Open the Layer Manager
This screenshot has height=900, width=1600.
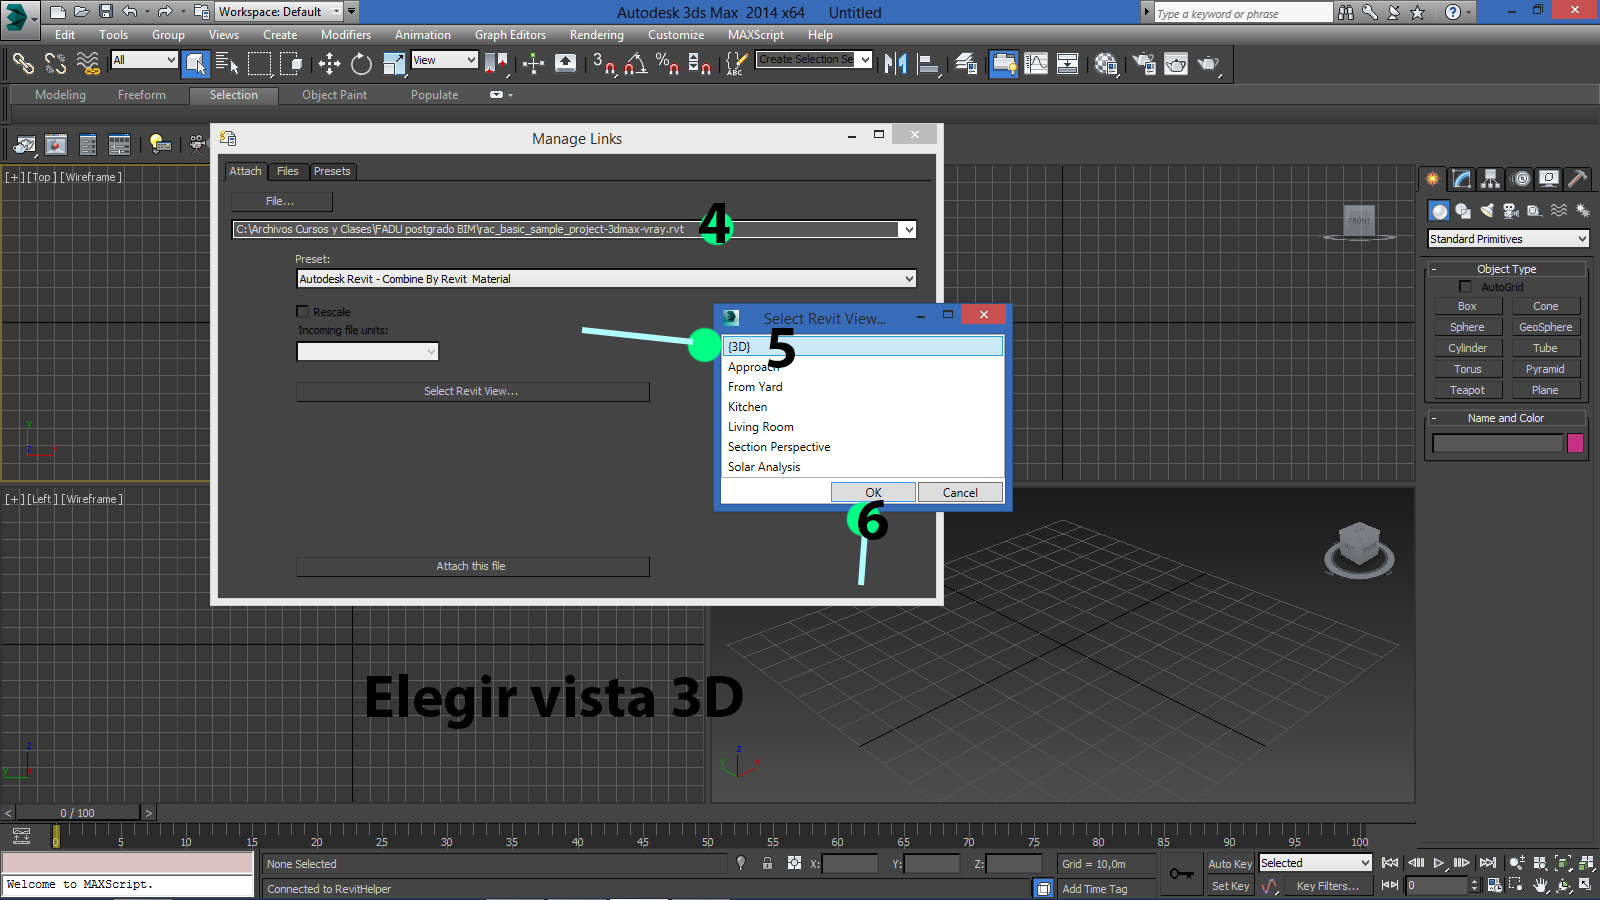click(x=966, y=64)
